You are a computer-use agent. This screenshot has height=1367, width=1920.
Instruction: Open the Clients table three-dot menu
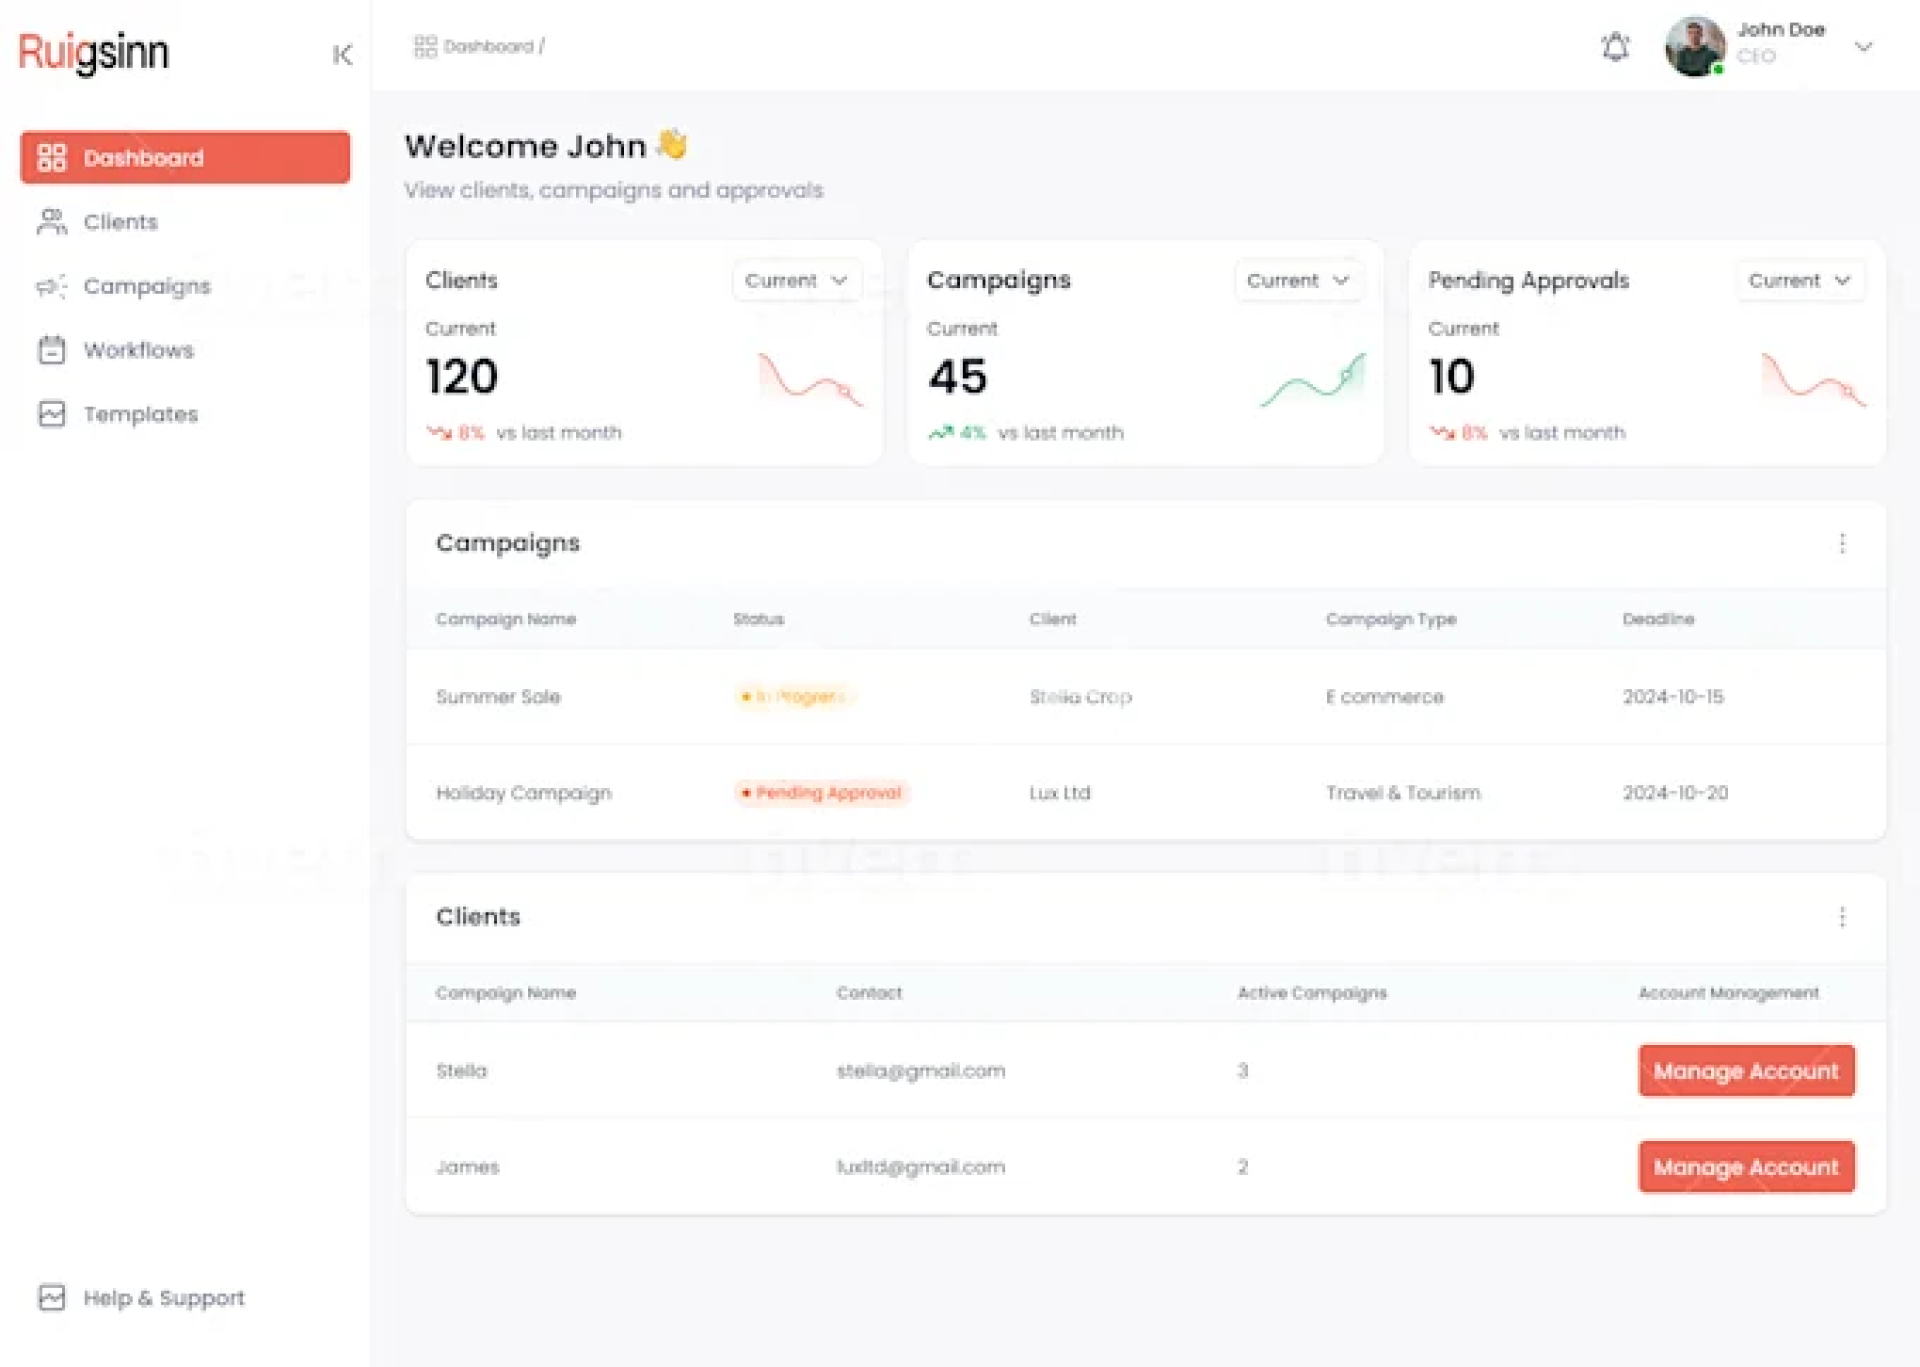point(1842,917)
